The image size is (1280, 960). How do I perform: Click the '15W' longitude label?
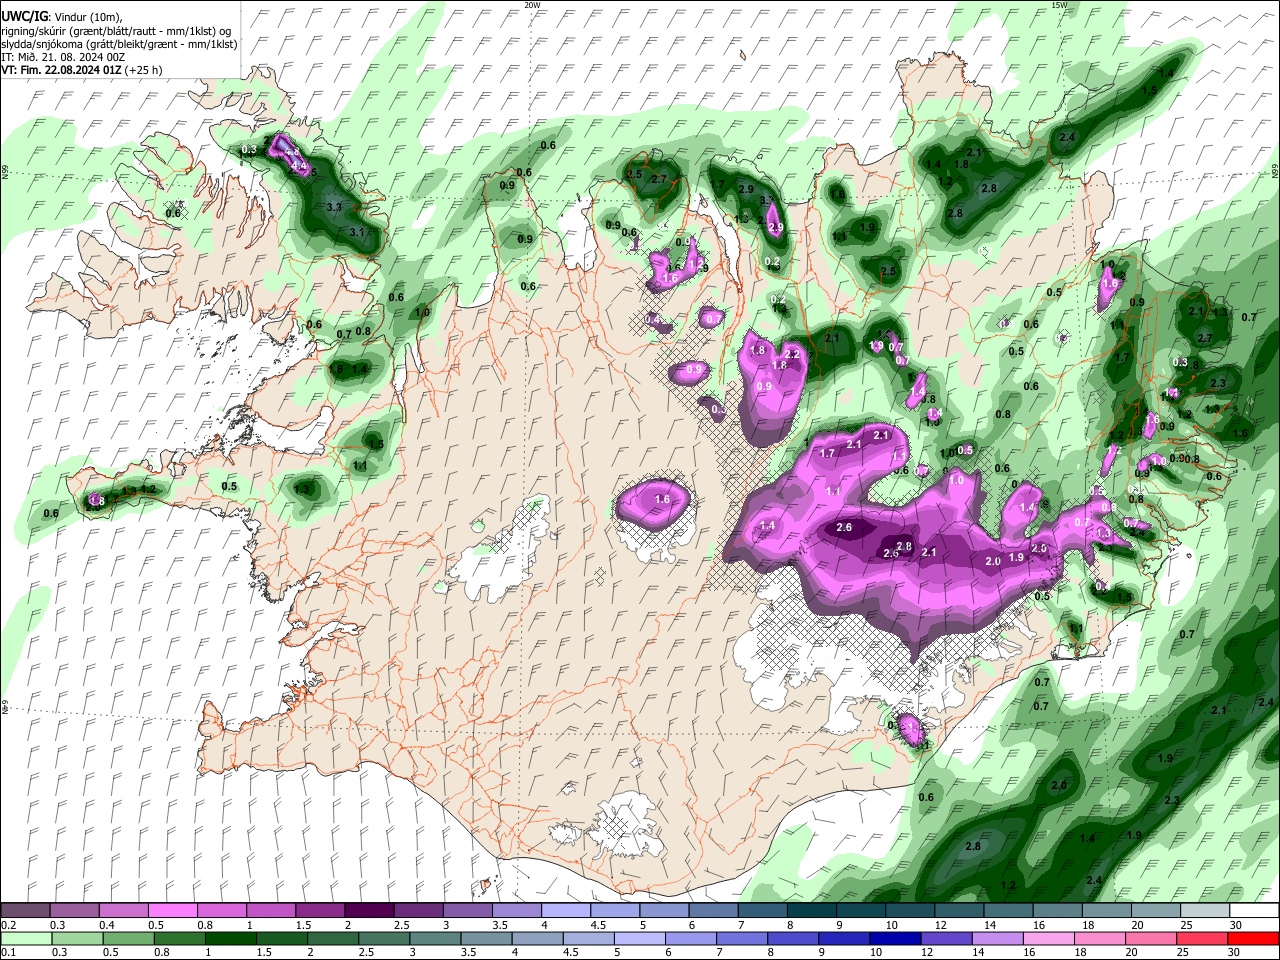click(x=1059, y=5)
